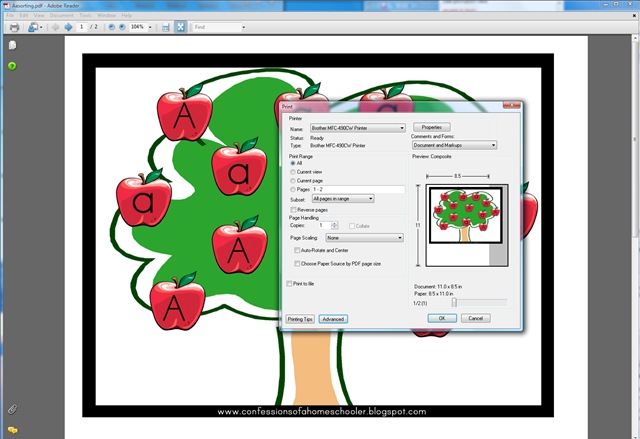Select the Pages radio button

tap(293, 190)
